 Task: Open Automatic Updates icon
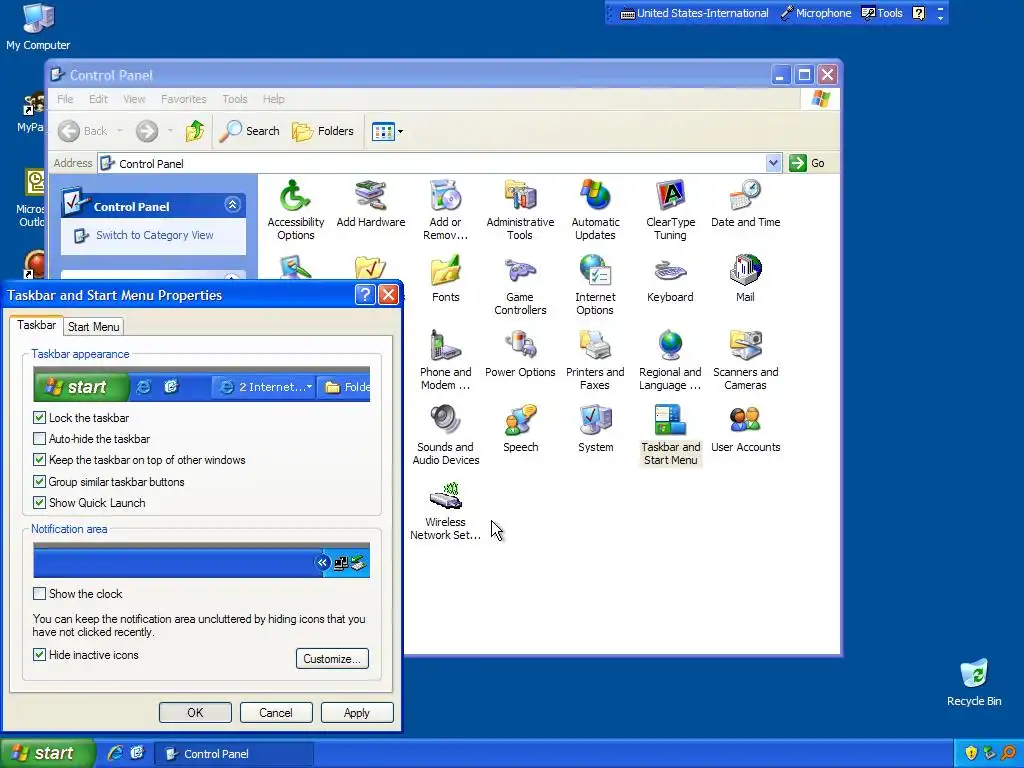pos(595,209)
